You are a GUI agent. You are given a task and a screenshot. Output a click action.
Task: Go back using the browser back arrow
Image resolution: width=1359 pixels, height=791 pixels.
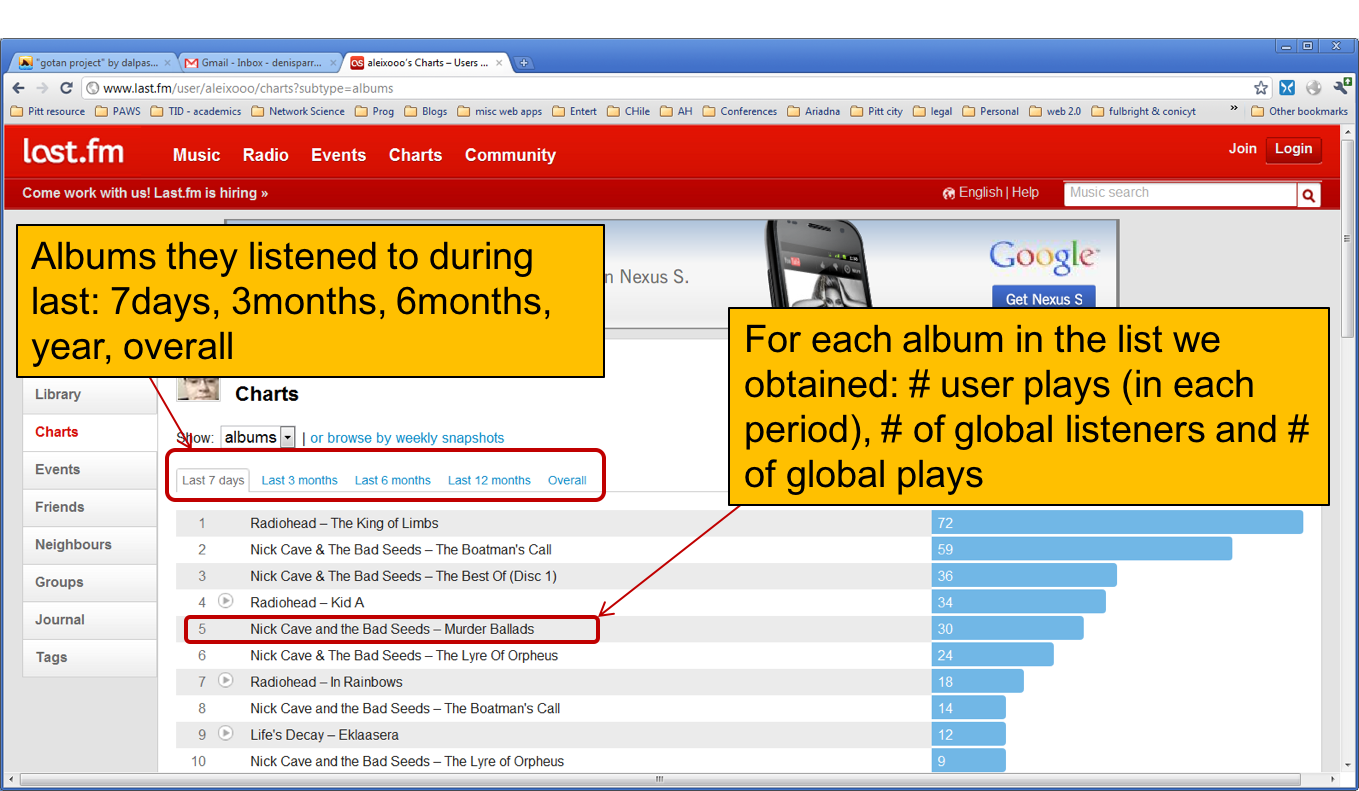coord(18,88)
